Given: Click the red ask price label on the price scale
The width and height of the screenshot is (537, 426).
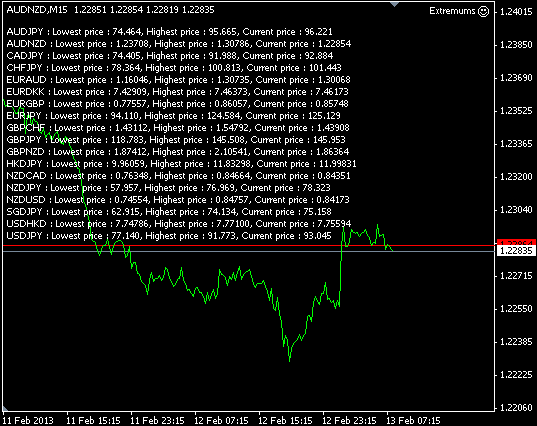Looking at the screenshot, I should [516, 242].
